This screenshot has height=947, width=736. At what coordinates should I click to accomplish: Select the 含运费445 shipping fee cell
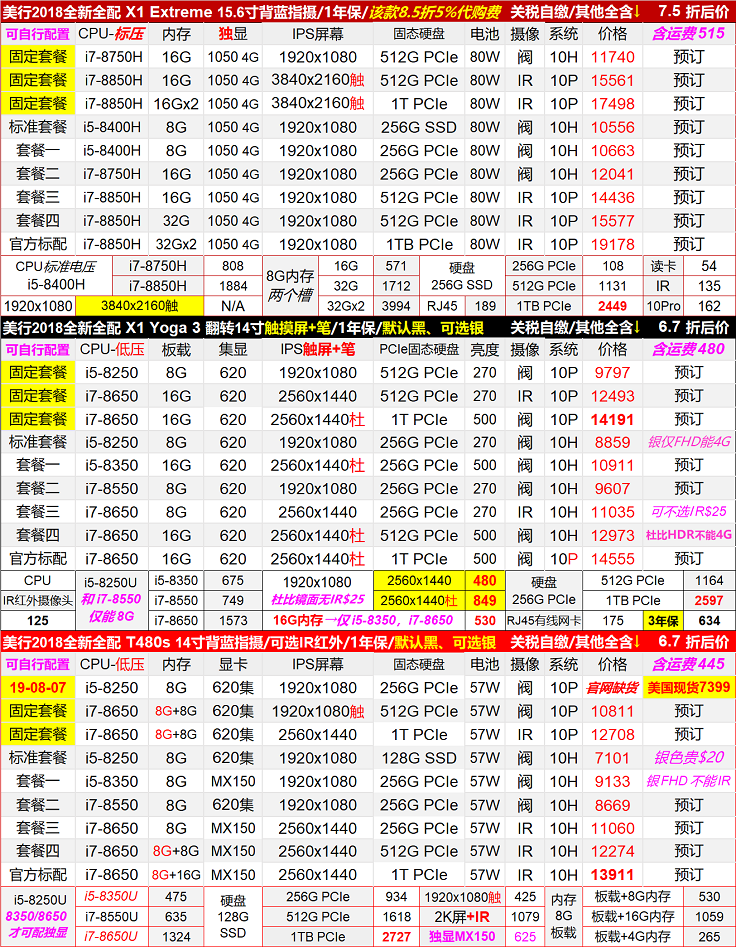point(688,664)
